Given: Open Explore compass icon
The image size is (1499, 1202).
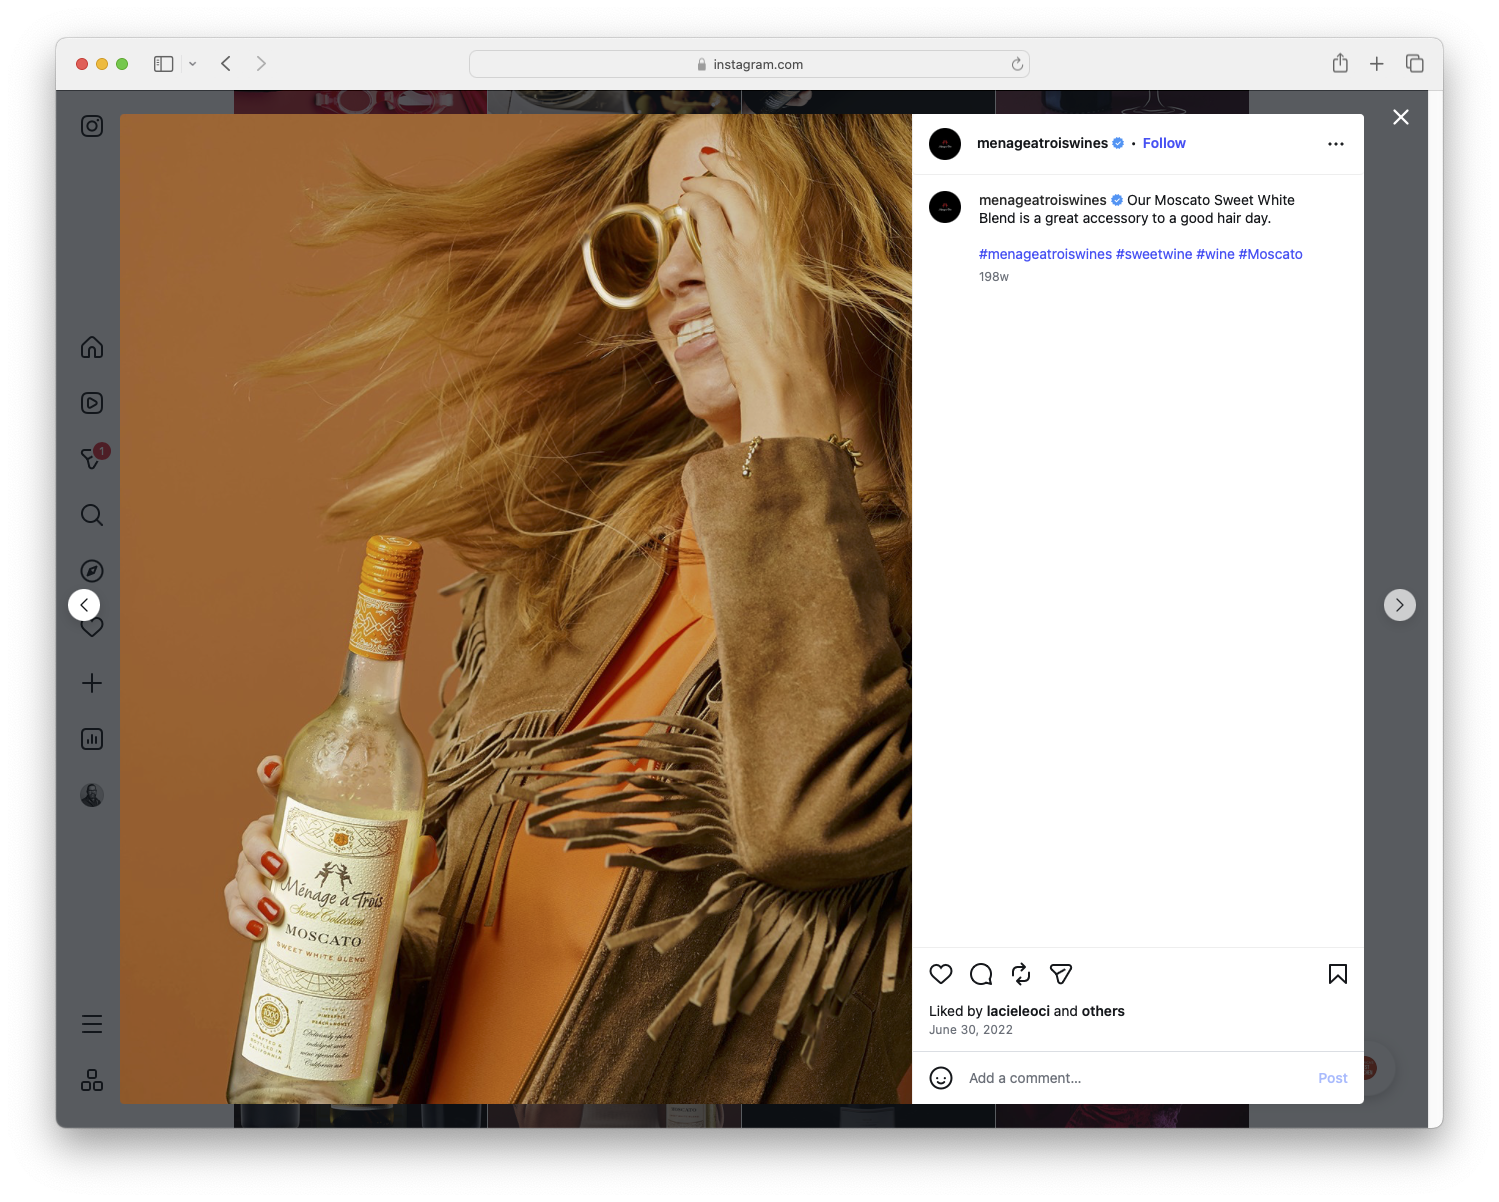Looking at the screenshot, I should (92, 571).
